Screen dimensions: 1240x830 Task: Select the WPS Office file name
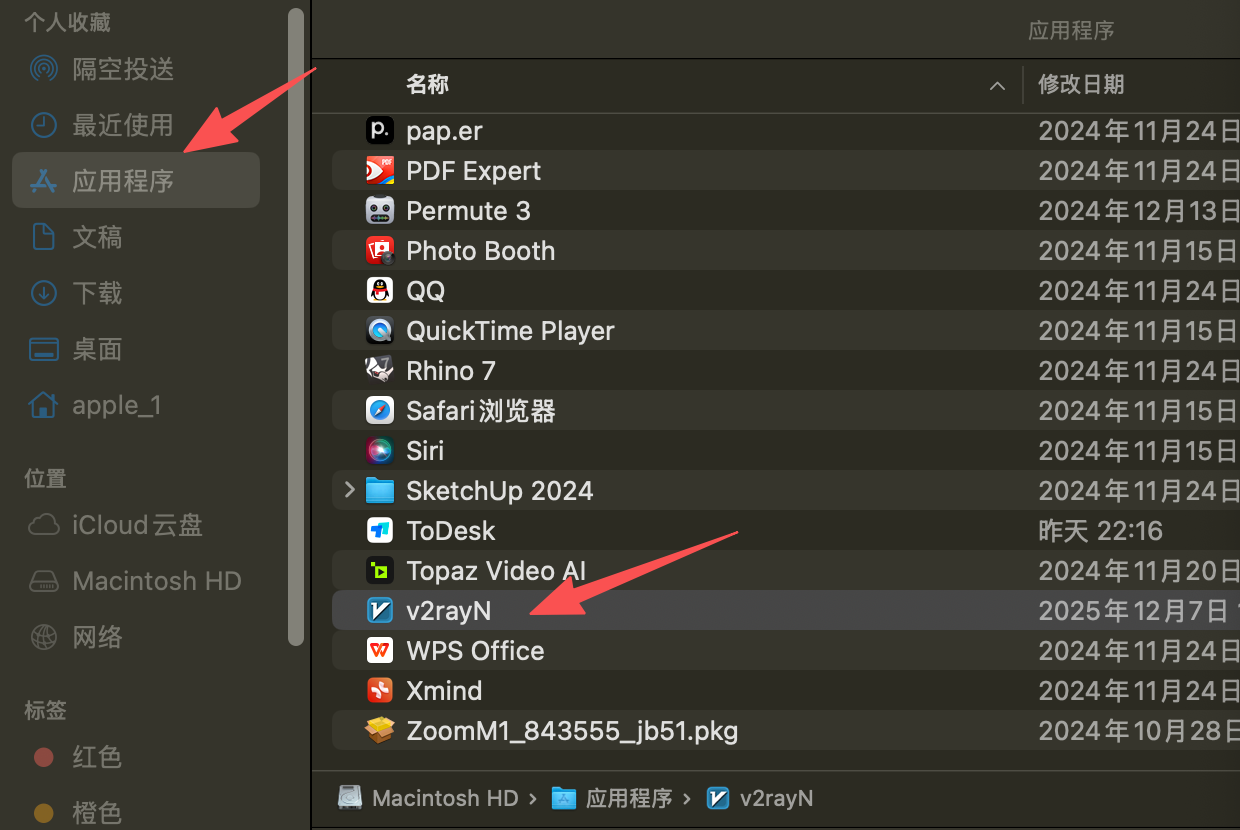[475, 651]
